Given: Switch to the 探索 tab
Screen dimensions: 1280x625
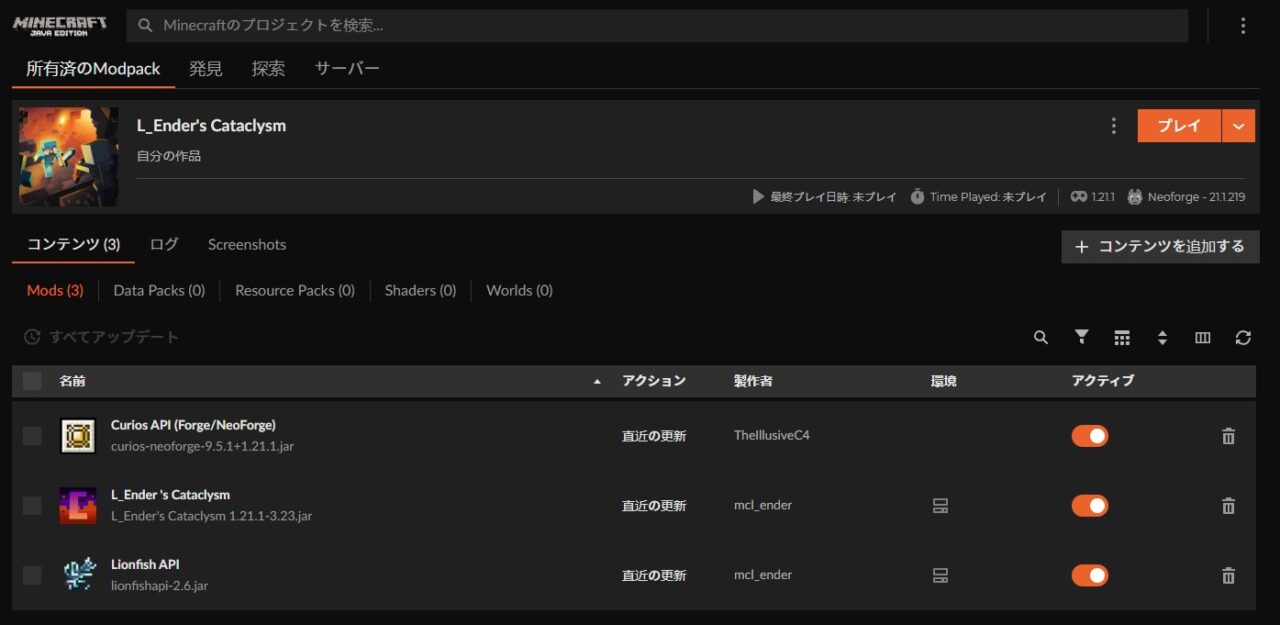Looking at the screenshot, I should 268,69.
